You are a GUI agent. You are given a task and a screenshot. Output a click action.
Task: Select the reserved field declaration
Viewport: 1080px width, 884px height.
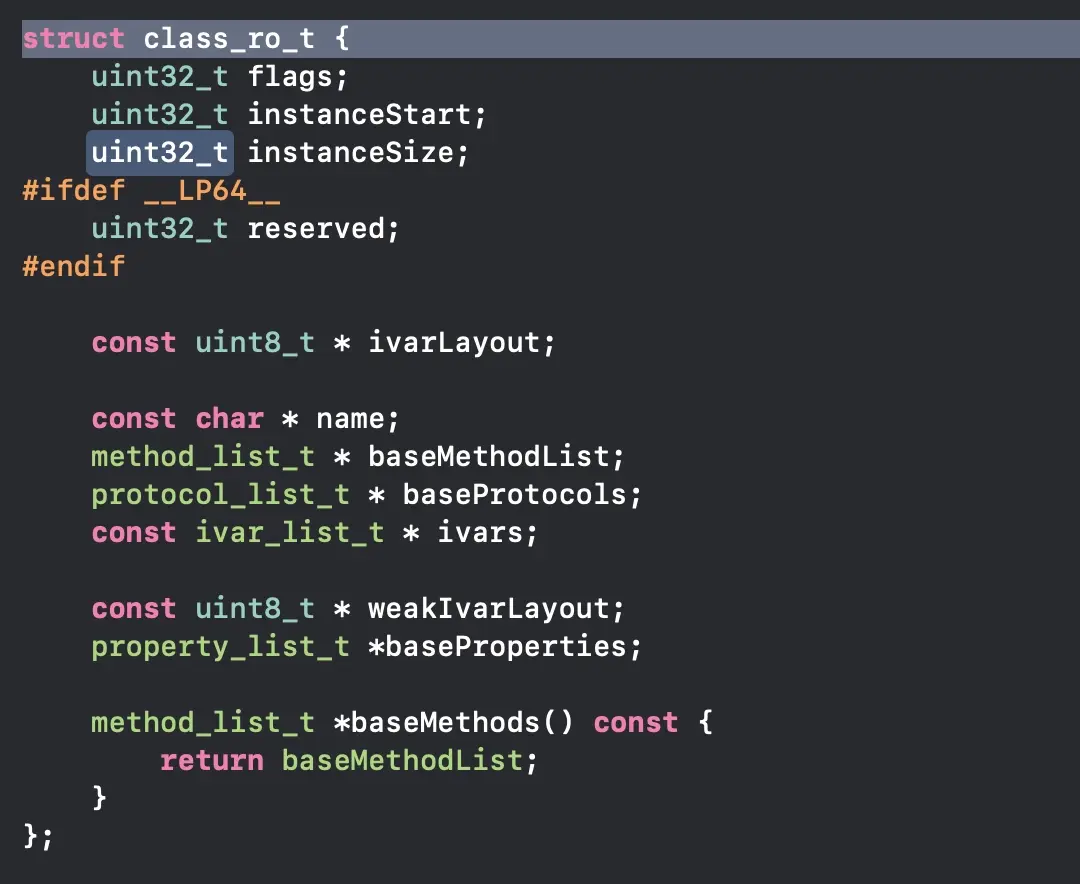(322, 228)
